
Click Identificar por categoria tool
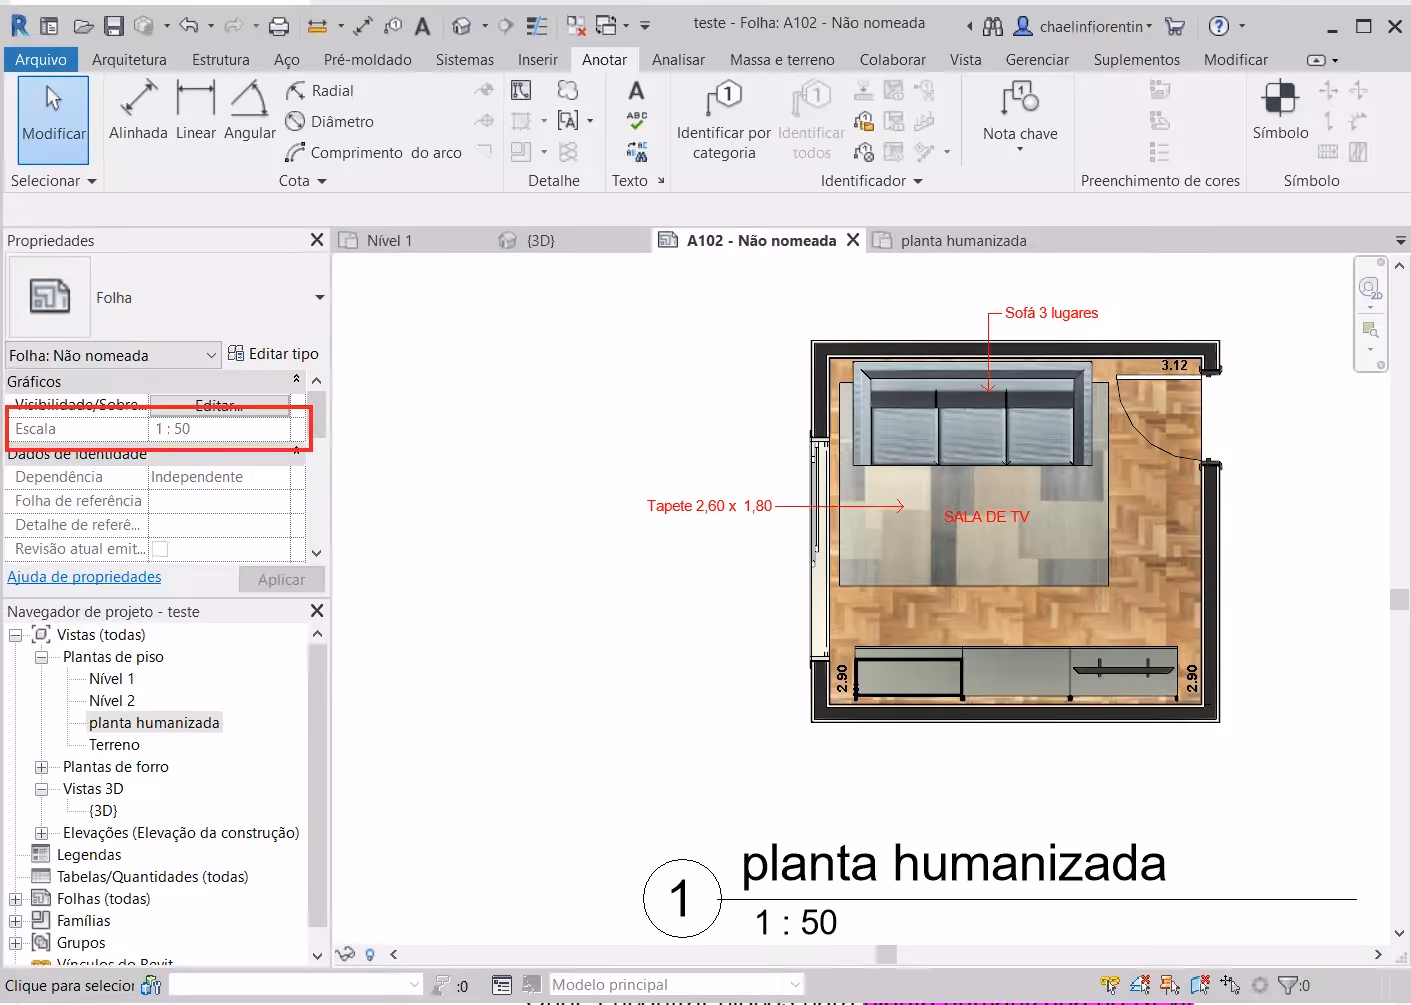coord(724,121)
